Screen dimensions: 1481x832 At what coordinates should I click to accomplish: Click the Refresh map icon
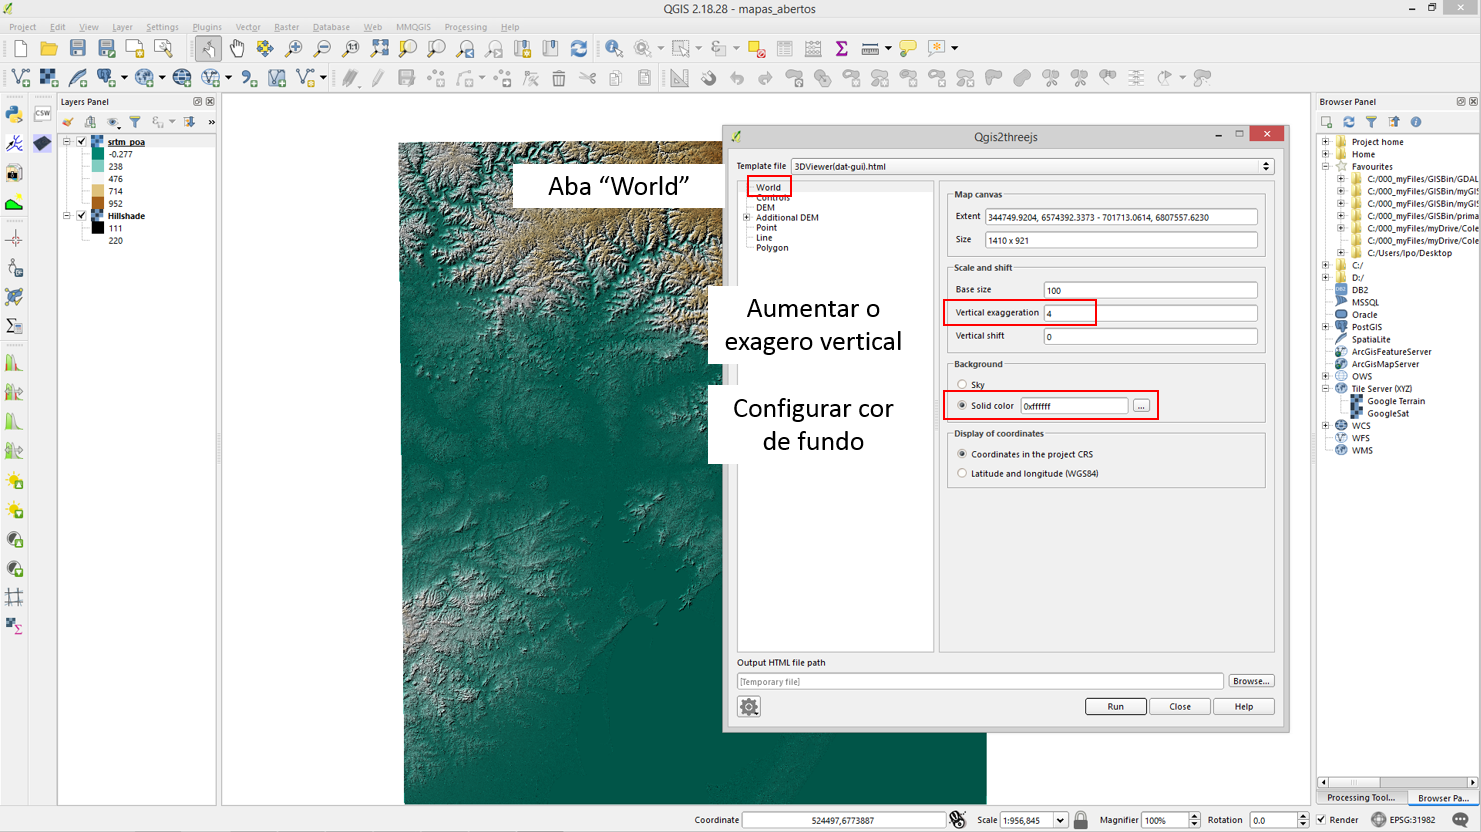coord(579,48)
